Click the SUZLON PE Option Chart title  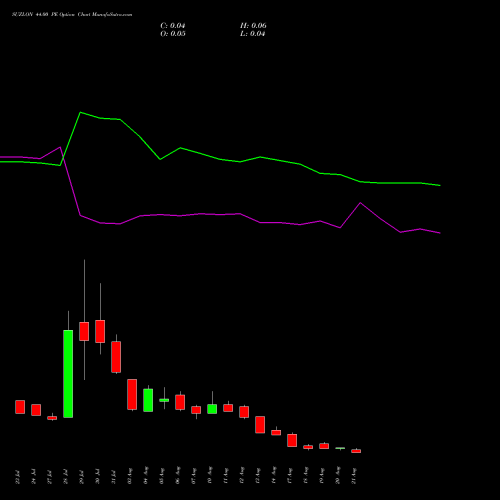(x=72, y=15)
